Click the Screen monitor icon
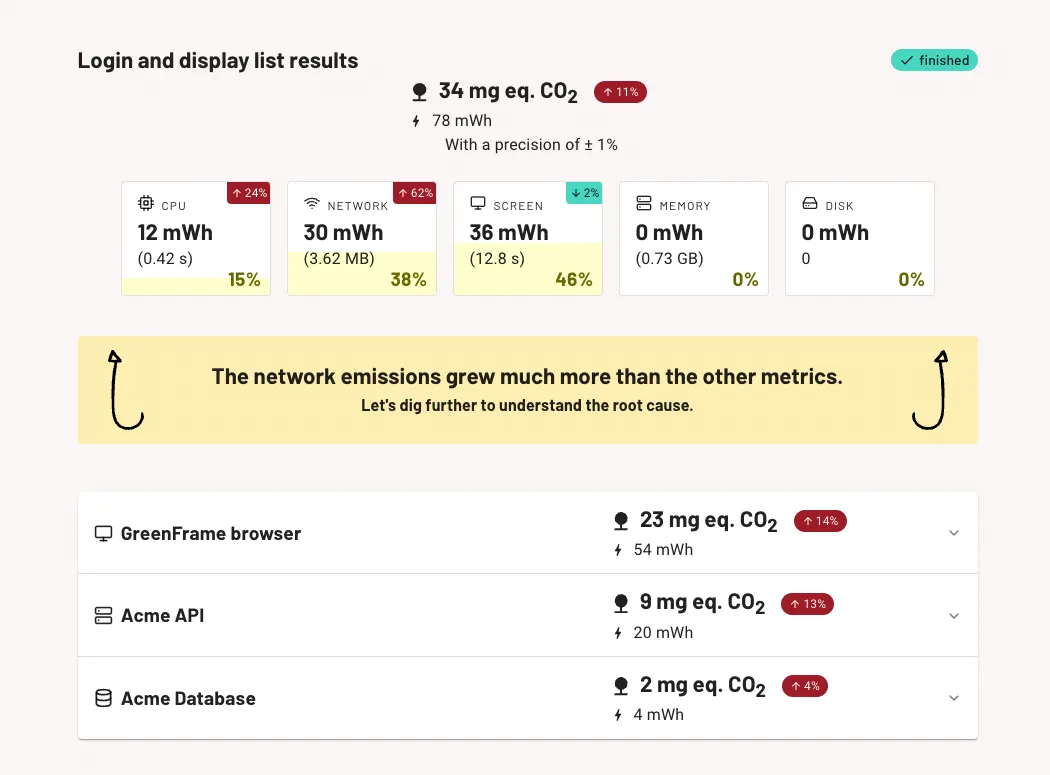The height and width of the screenshot is (775, 1050). click(x=478, y=204)
